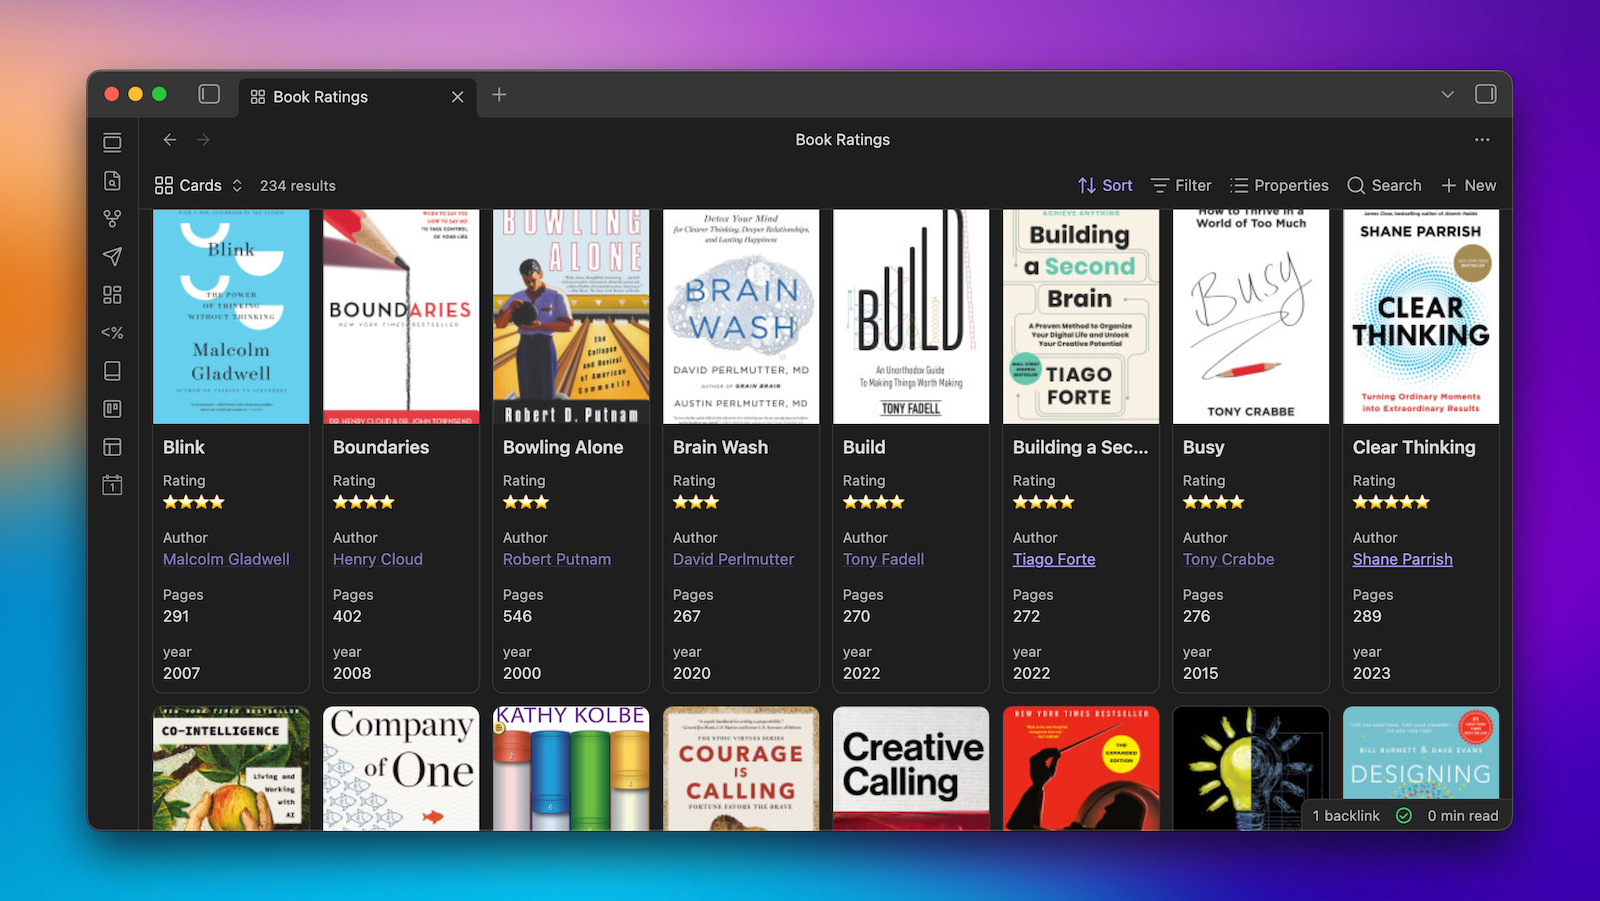Click the Clear Thinking card title
Image resolution: width=1600 pixels, height=901 pixels.
click(x=1414, y=448)
